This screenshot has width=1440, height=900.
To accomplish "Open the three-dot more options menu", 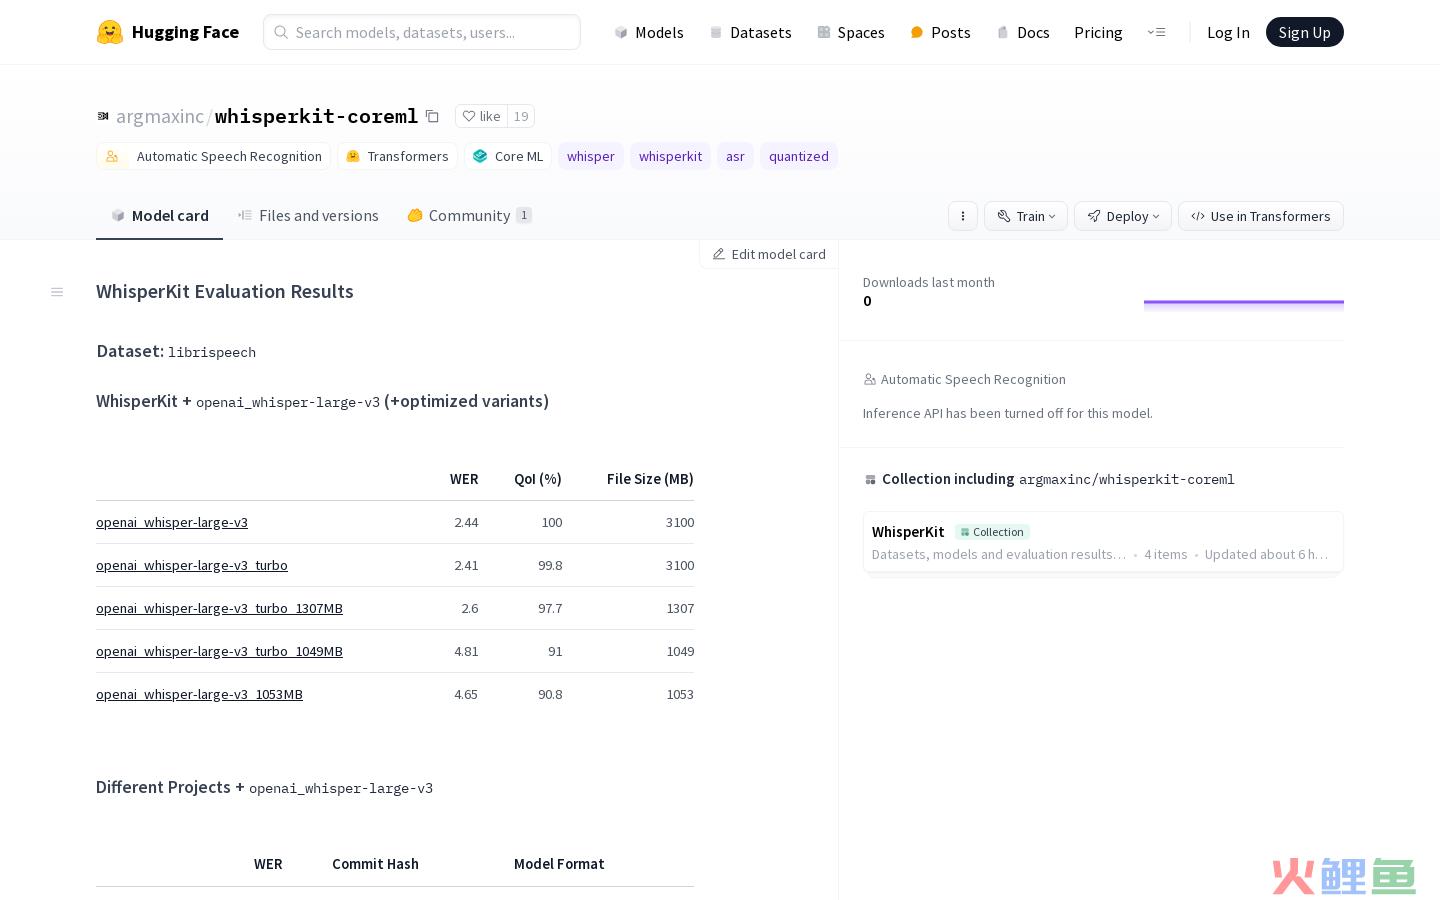I will point(963,216).
